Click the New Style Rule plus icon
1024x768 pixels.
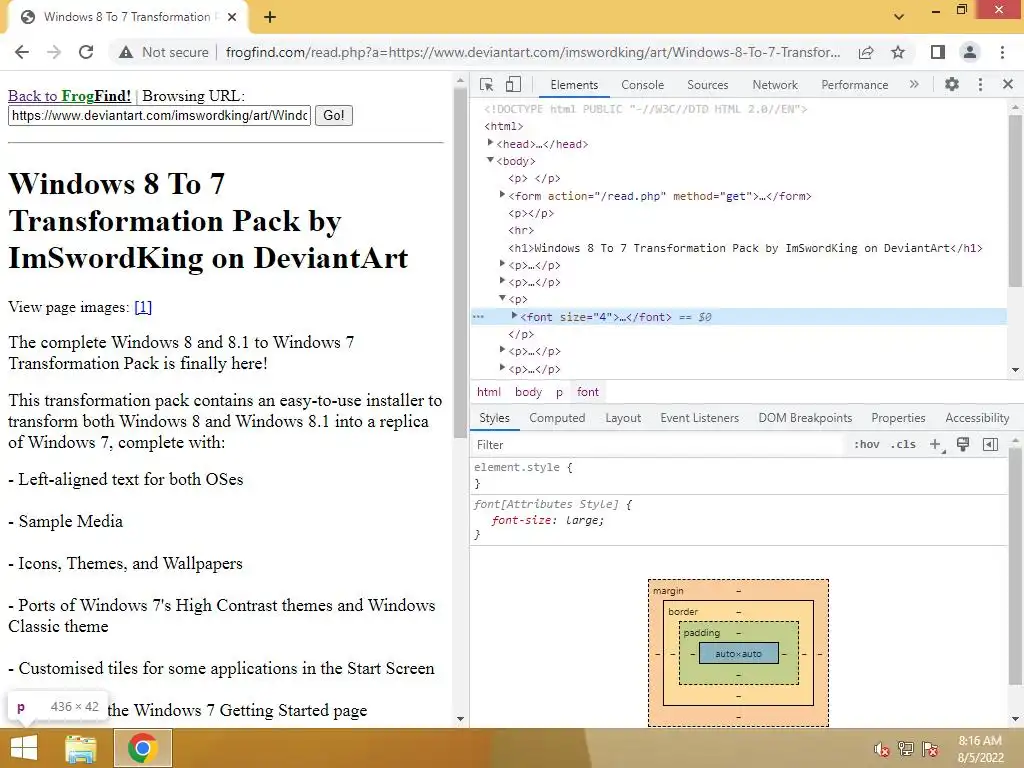936,445
